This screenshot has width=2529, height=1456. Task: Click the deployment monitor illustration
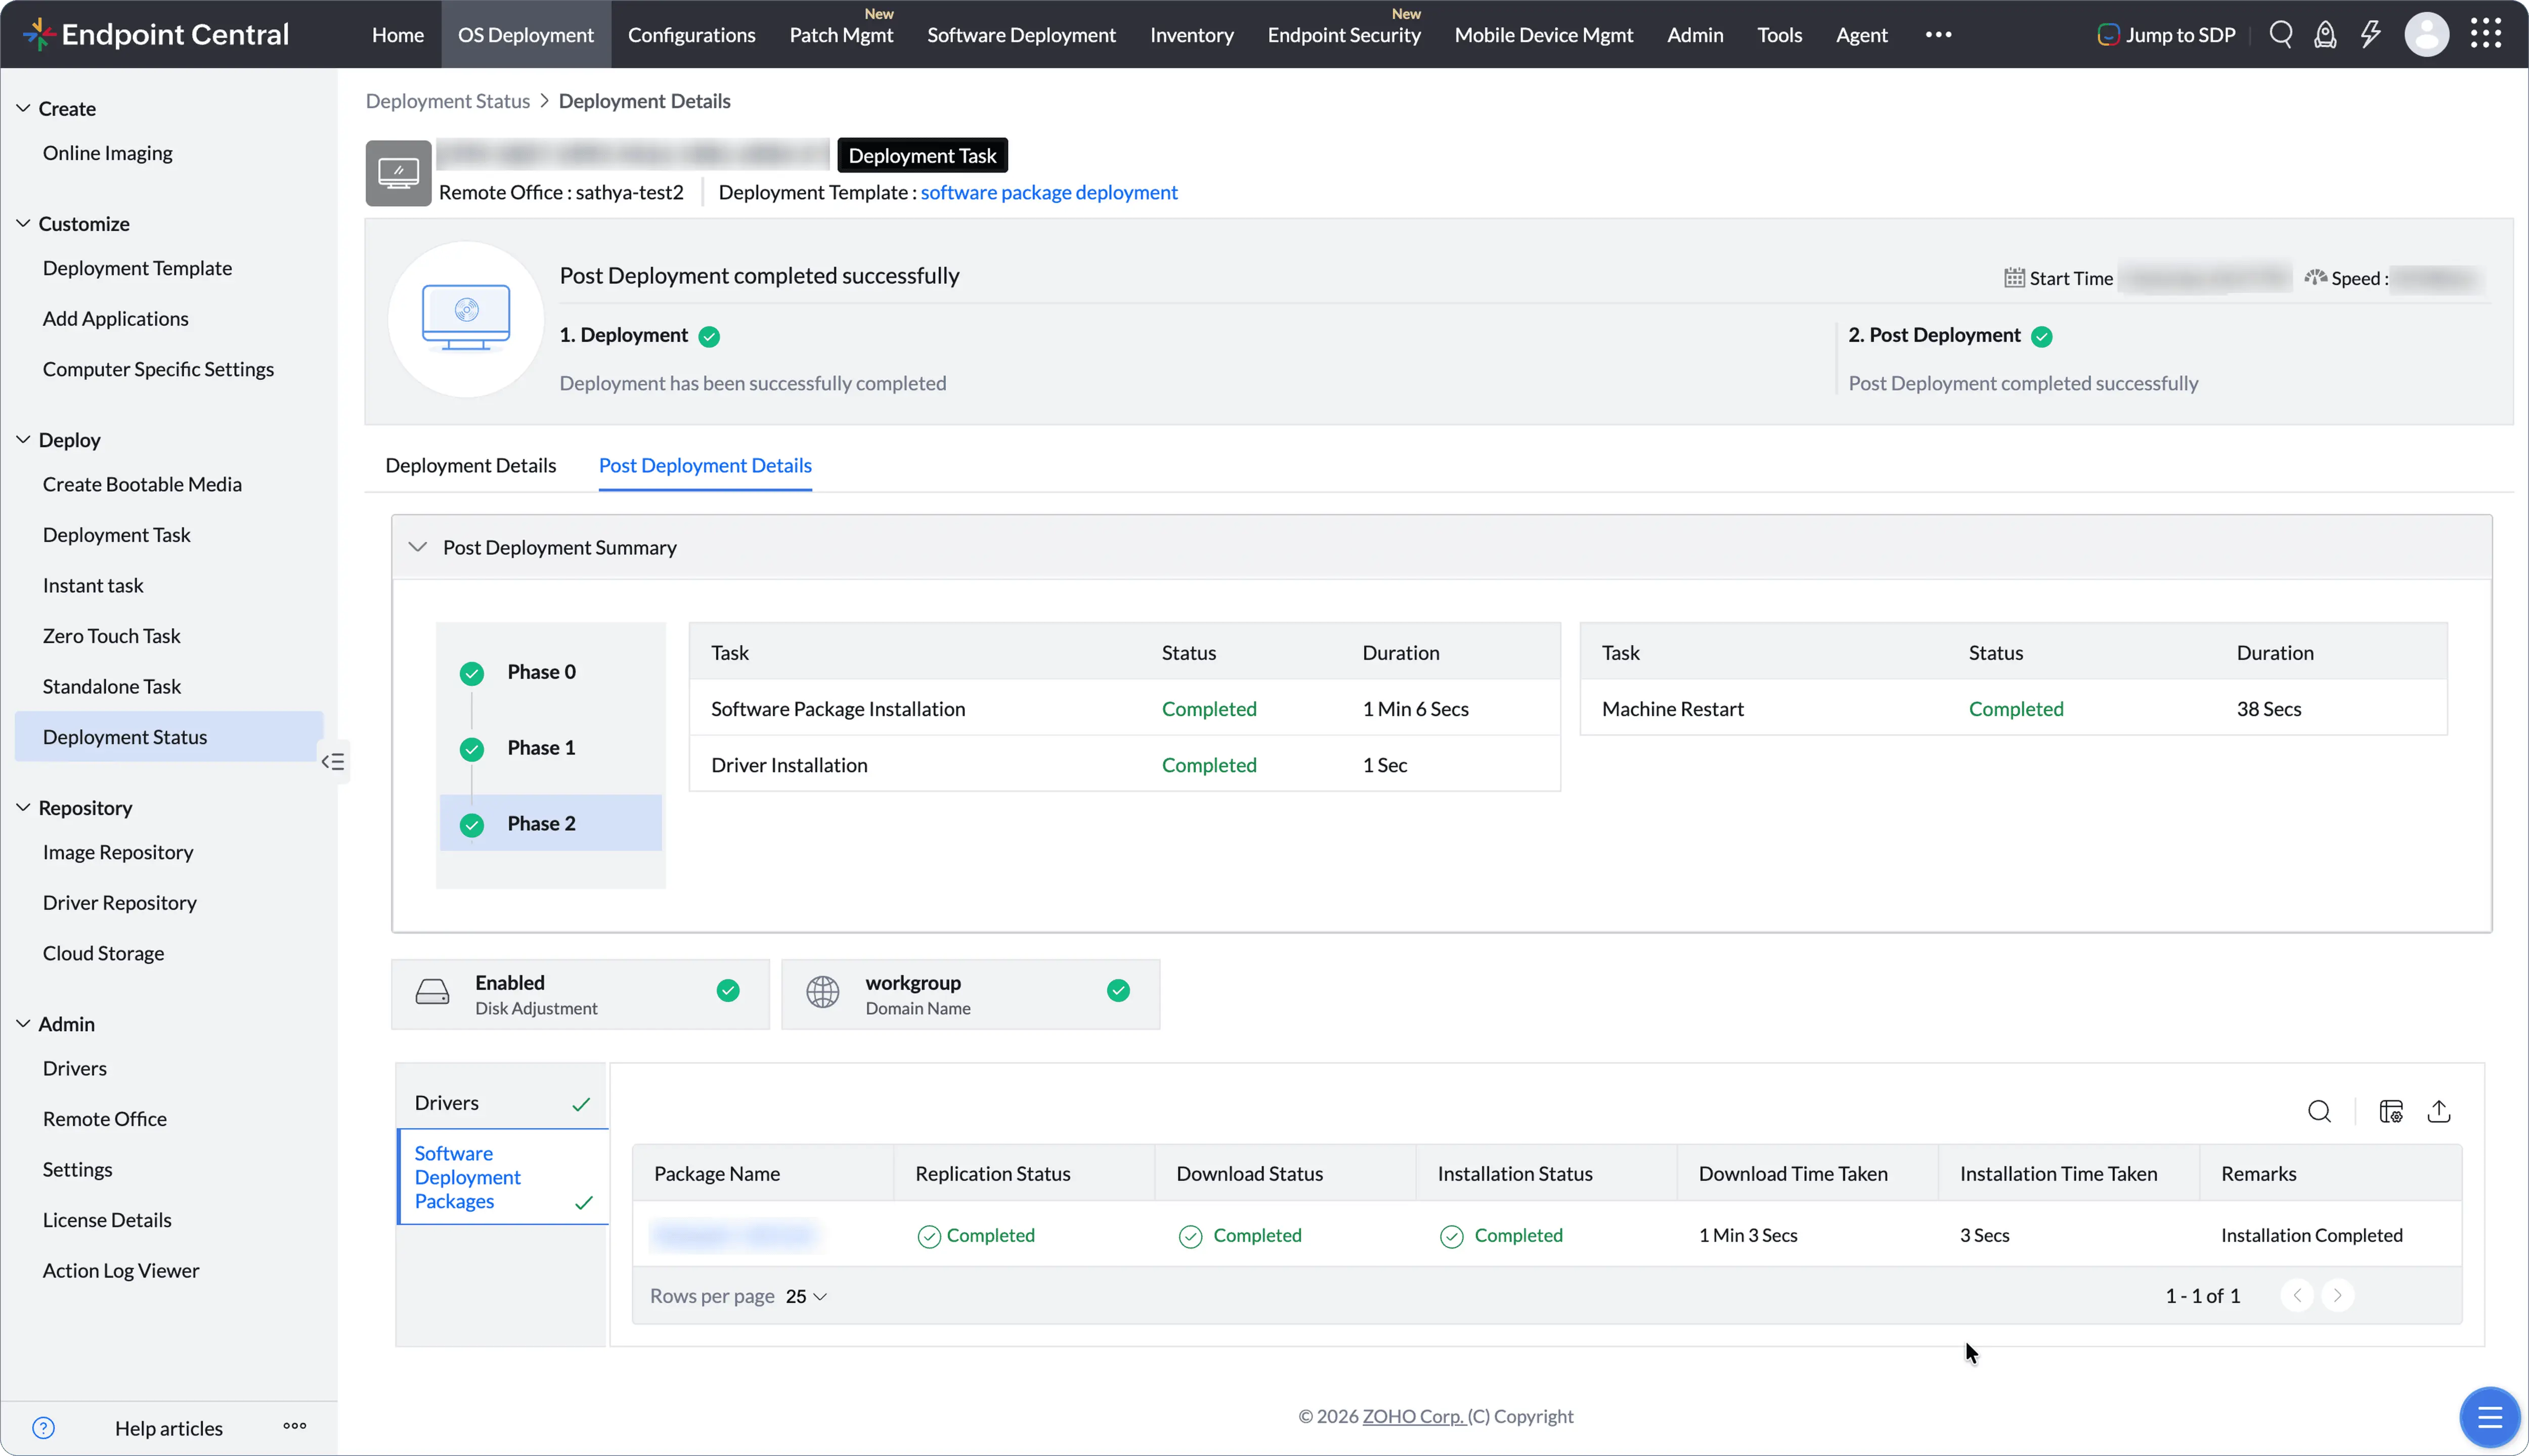pyautogui.click(x=466, y=320)
